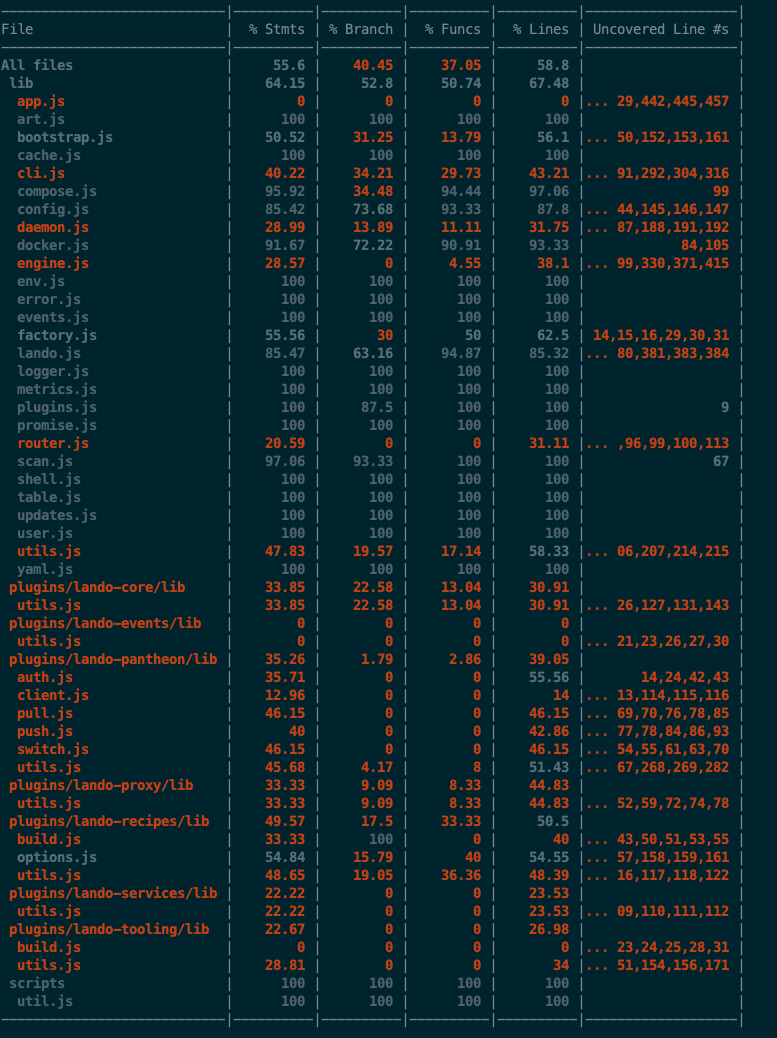
Task: Select the engine.js file name
Action: coord(53,263)
